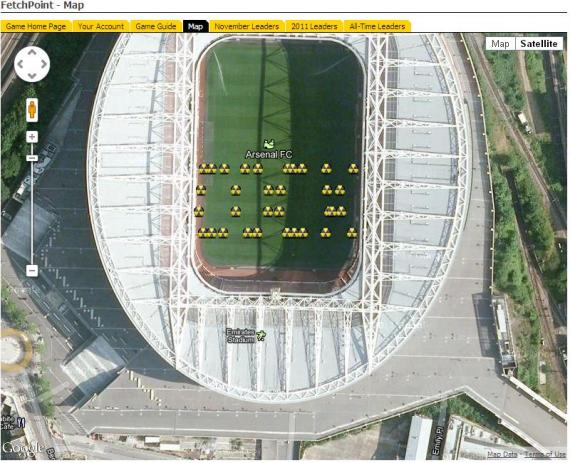
Task: Zoom in with the plus button
Action: coord(32,137)
